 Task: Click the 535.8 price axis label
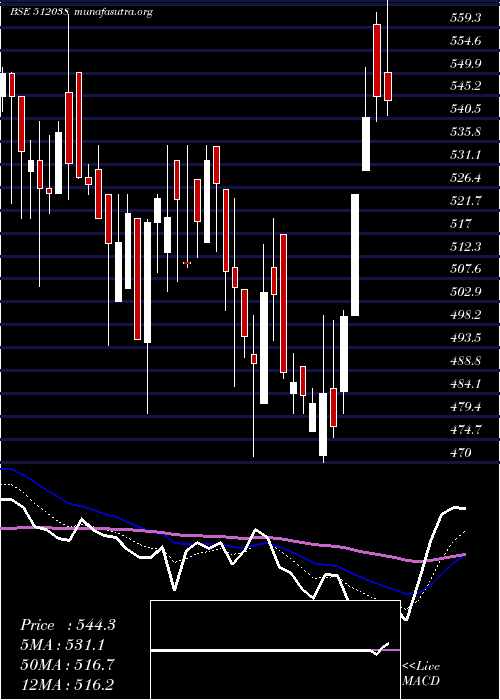[465, 132]
